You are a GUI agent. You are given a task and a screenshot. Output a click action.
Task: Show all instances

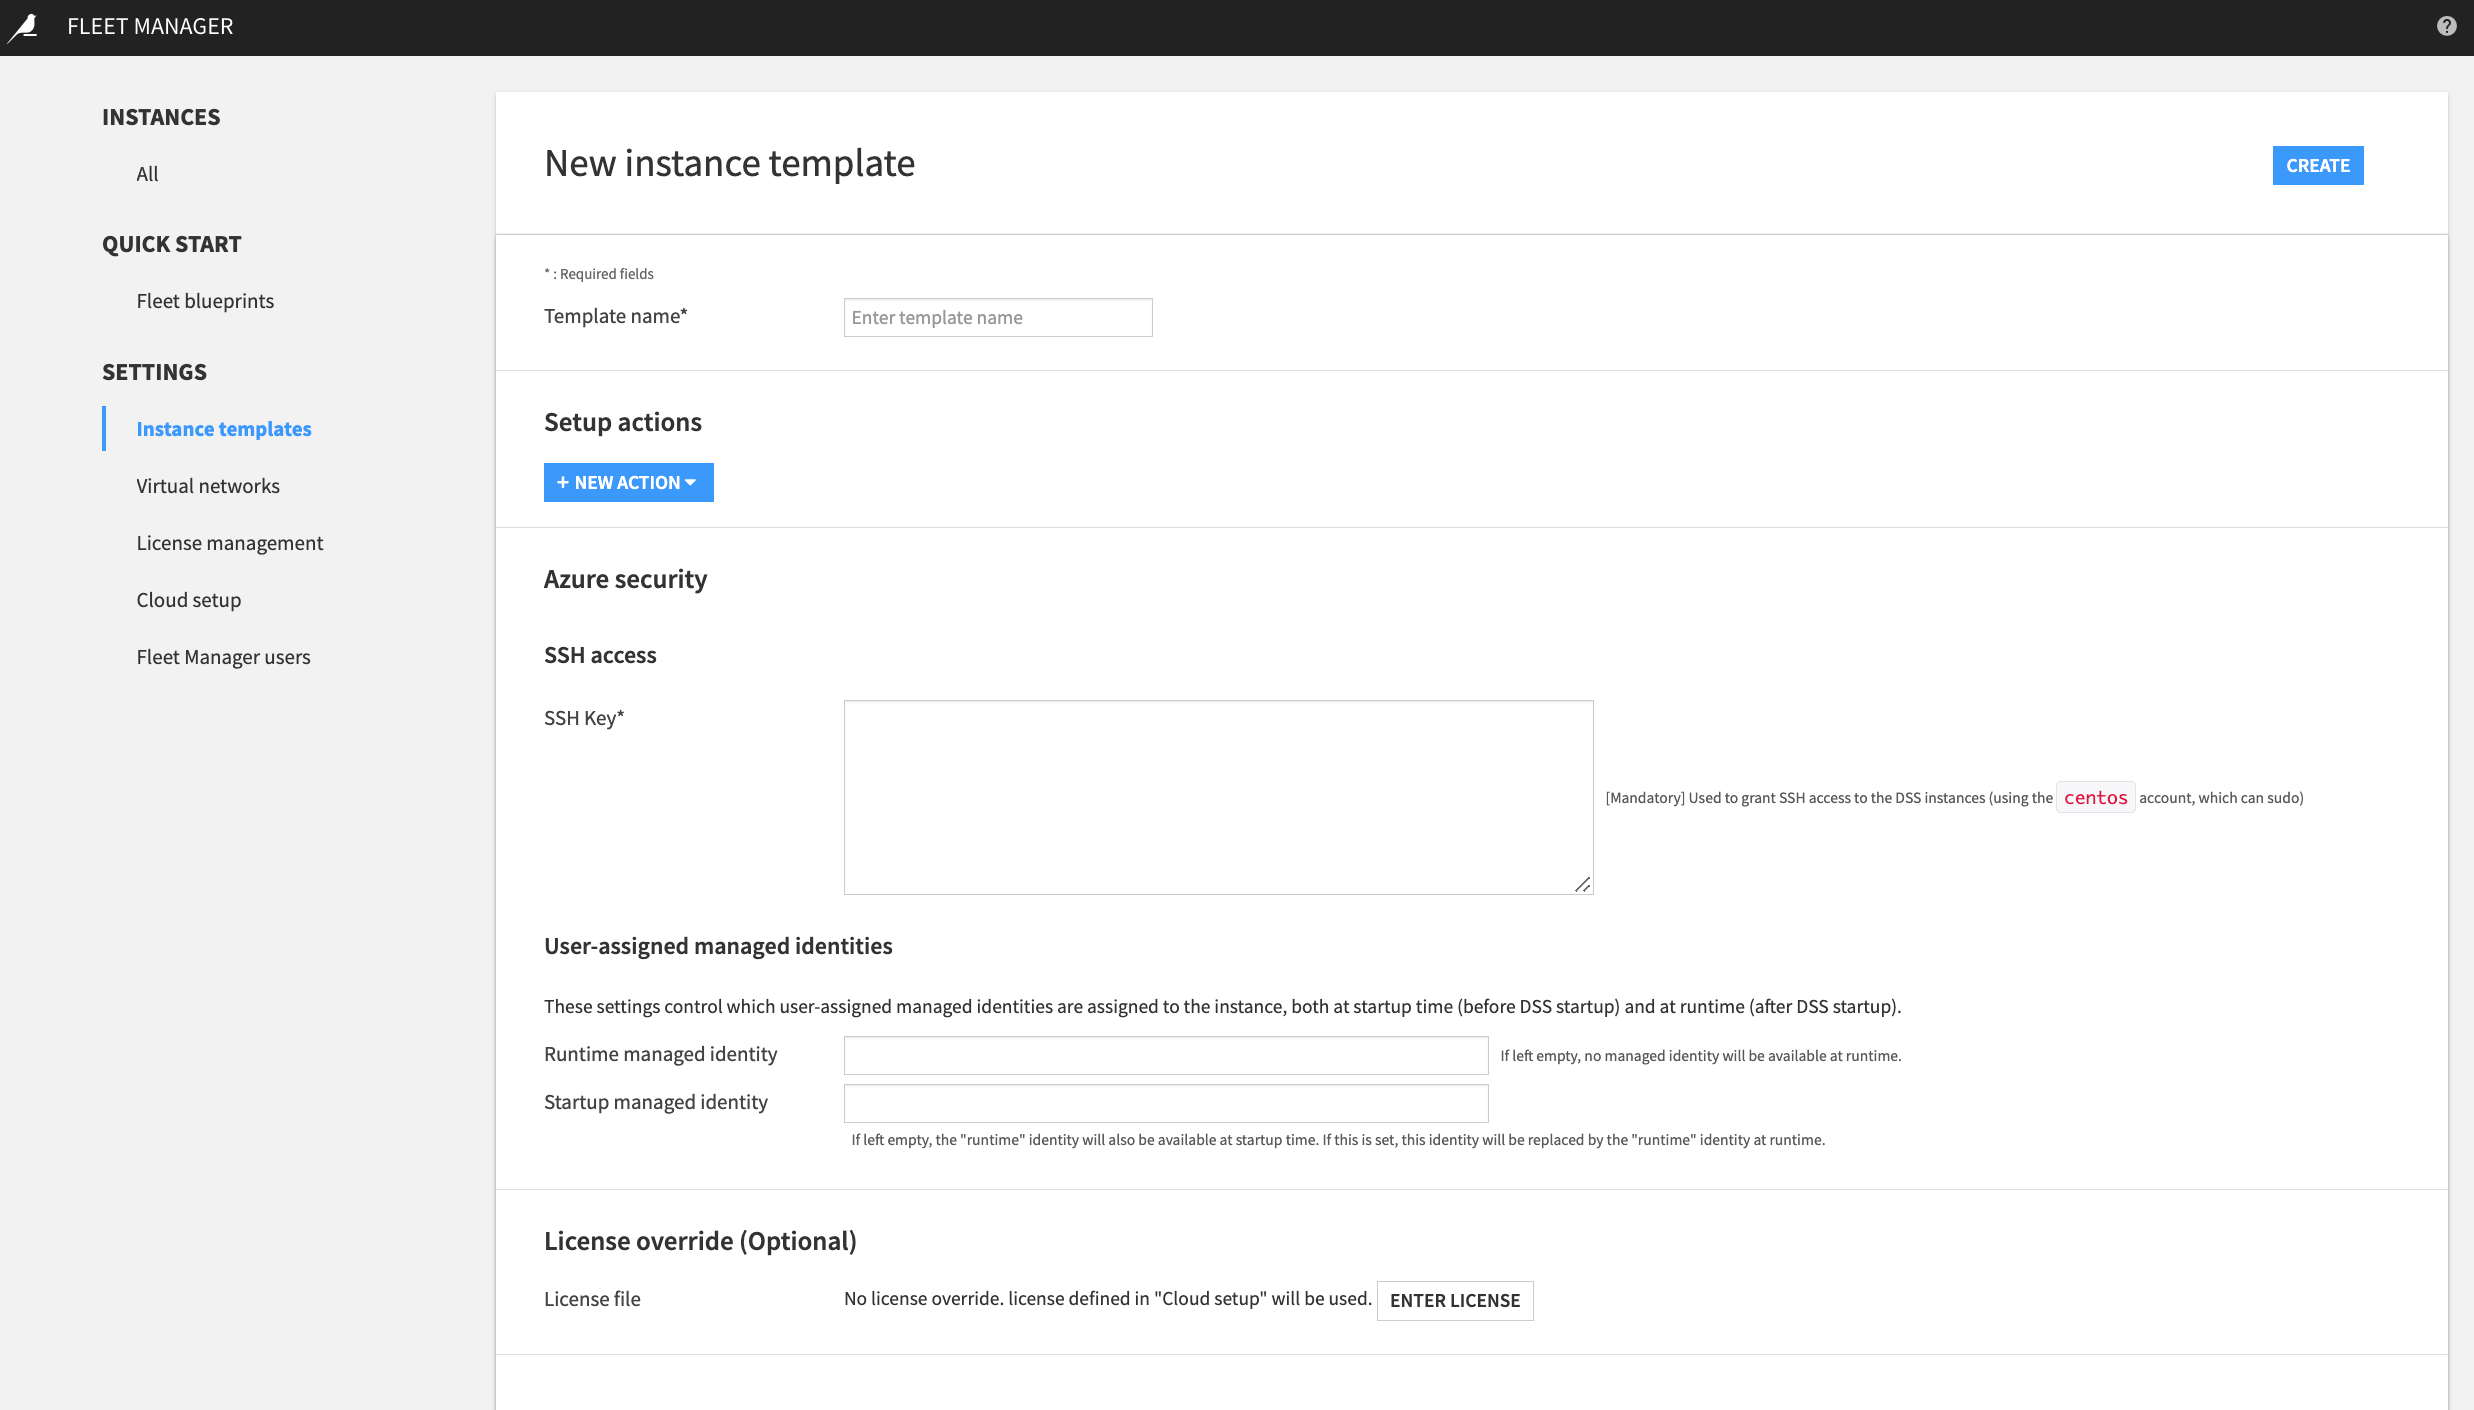147,173
